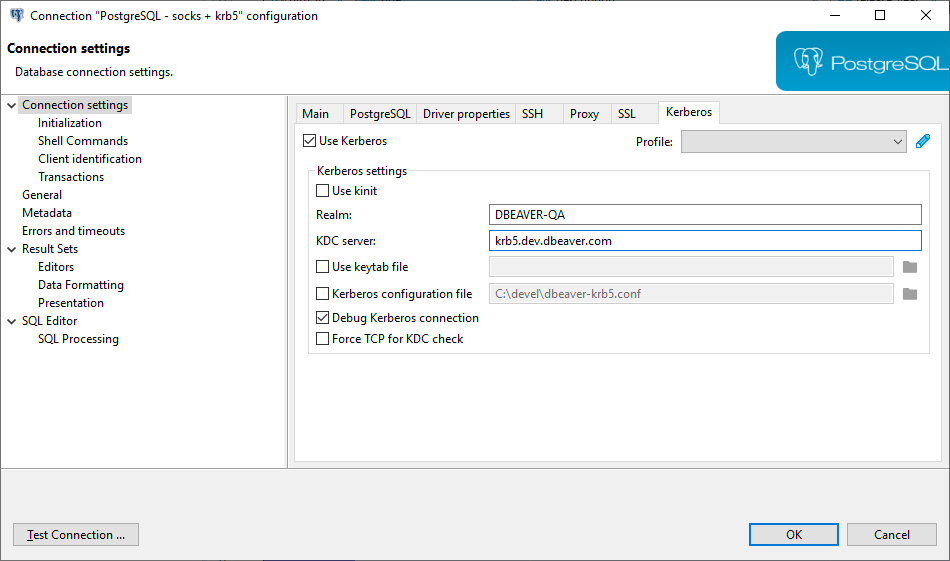Toggle Use Kerberos checkbox

[x=310, y=141]
